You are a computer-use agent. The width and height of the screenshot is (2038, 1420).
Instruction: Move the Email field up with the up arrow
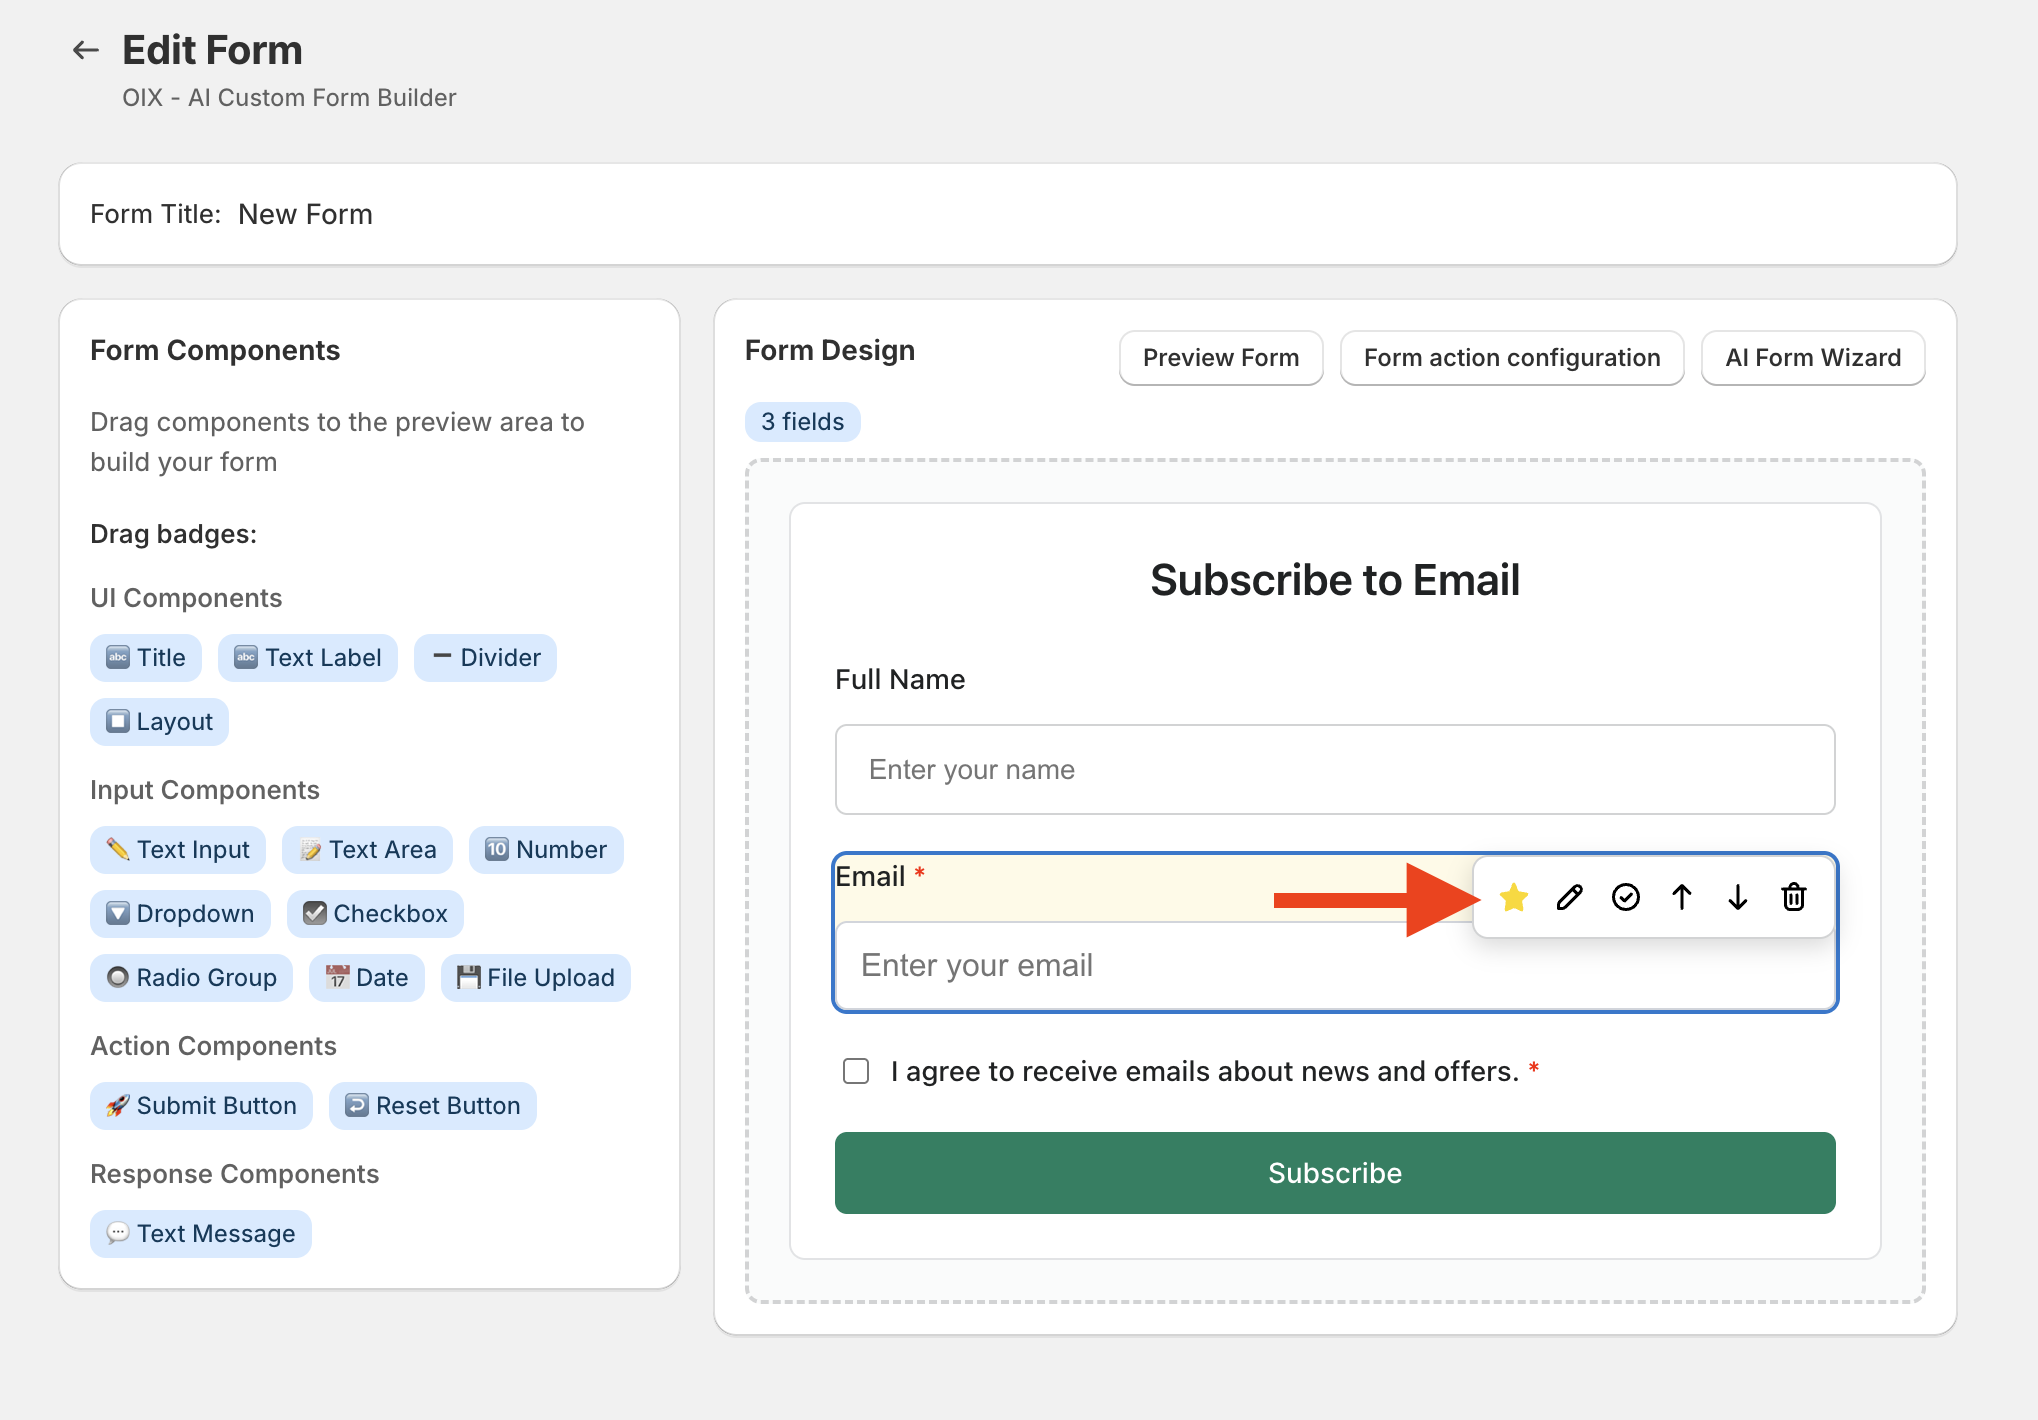(x=1682, y=897)
